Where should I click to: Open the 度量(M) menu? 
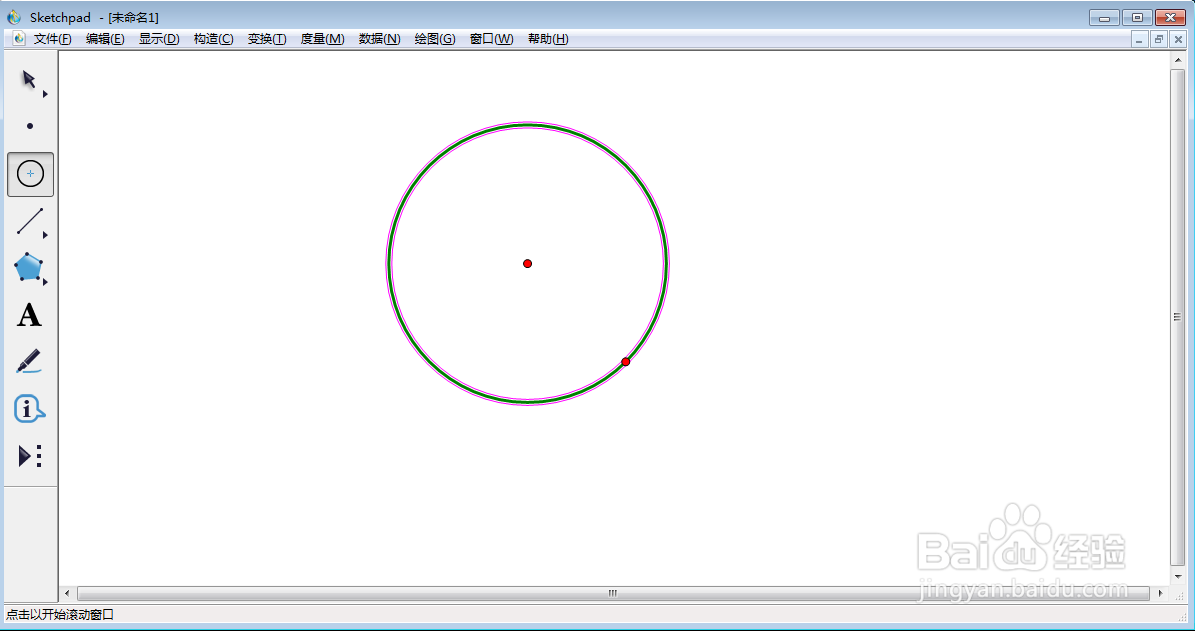click(322, 39)
